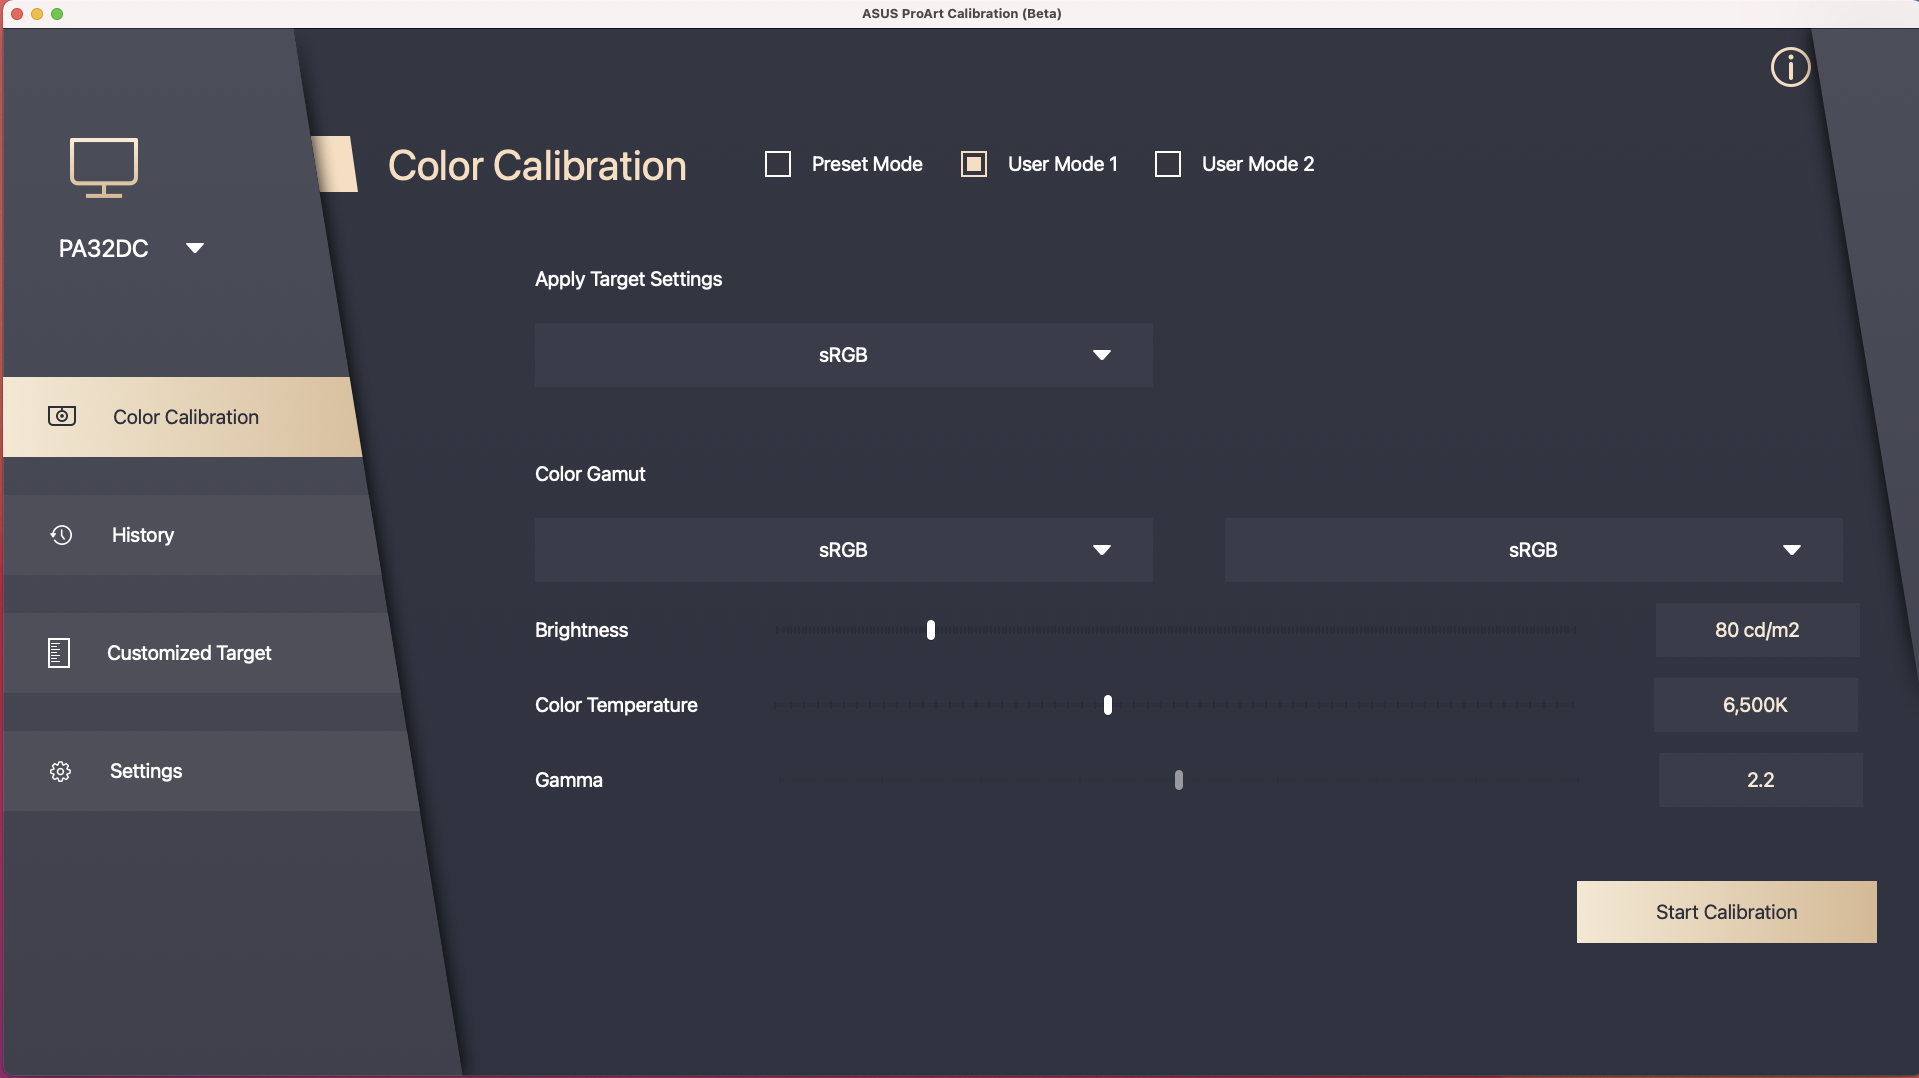Click the ASUS ProArt Calibration window title
This screenshot has height=1078, width=1919.
pos(961,13)
